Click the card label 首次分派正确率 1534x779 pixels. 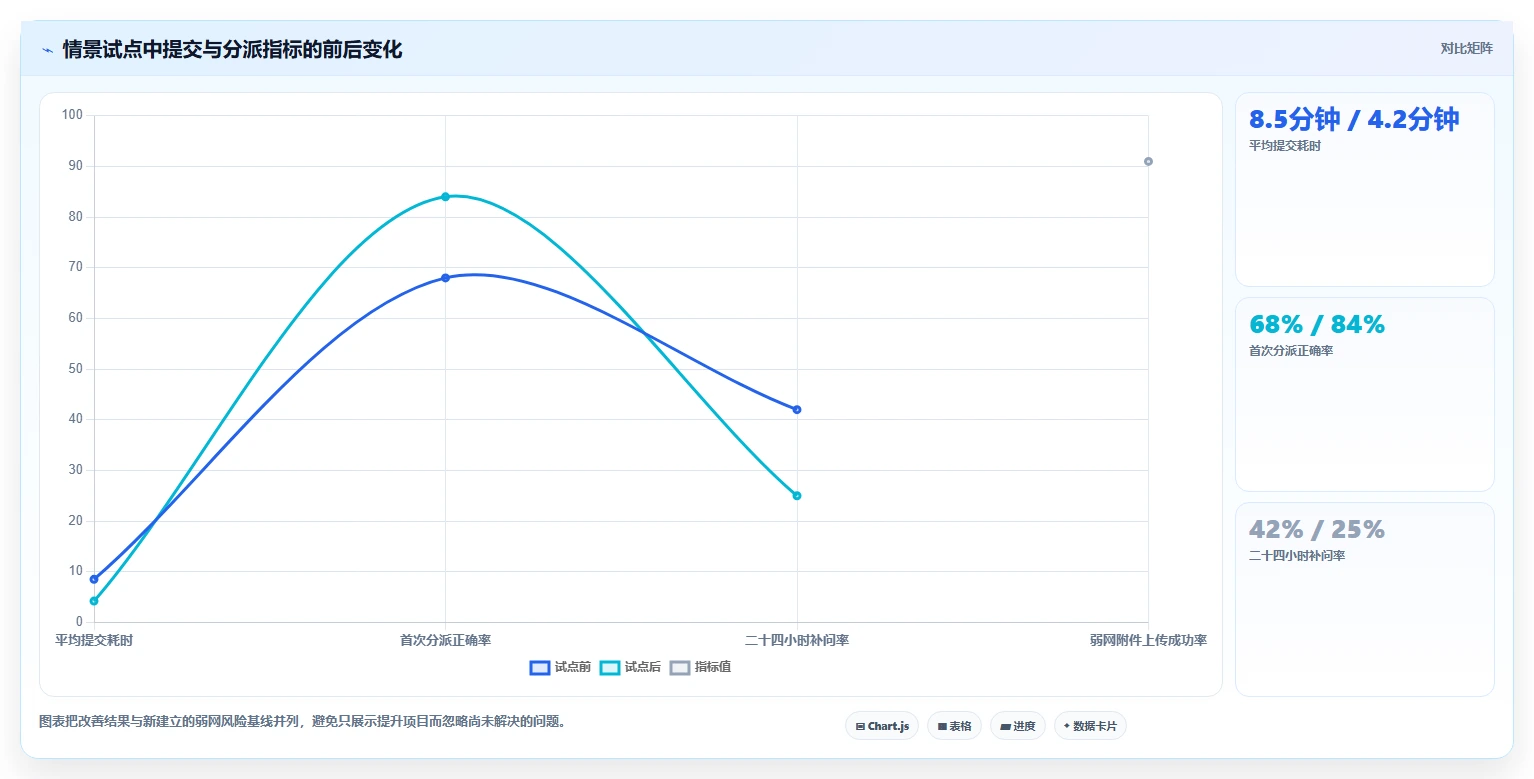1291,351
